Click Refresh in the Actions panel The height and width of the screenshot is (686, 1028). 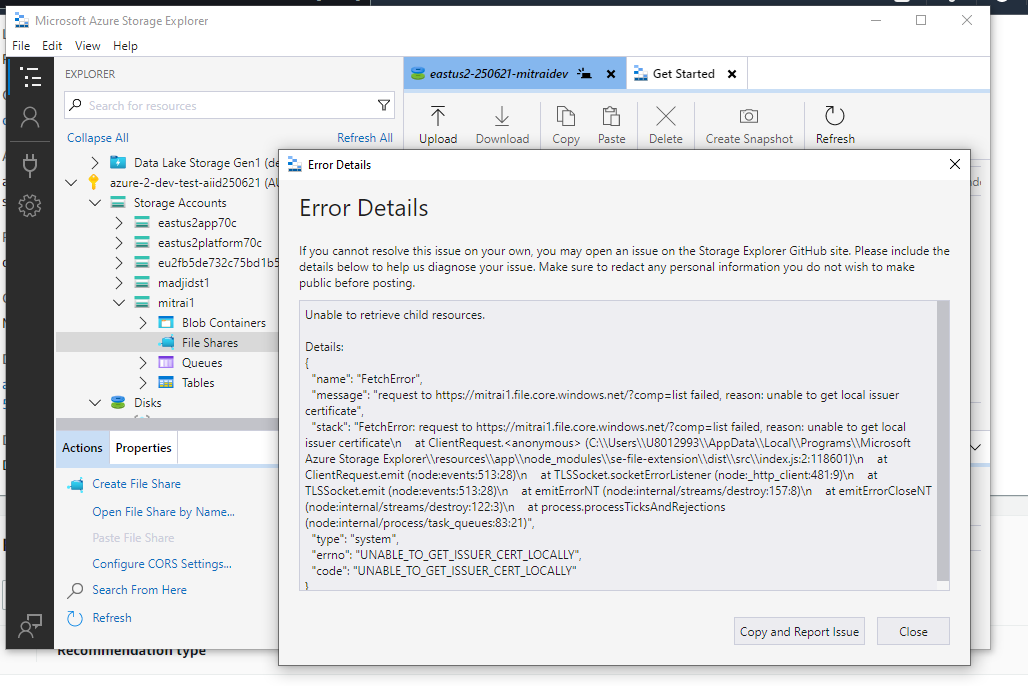coord(112,618)
